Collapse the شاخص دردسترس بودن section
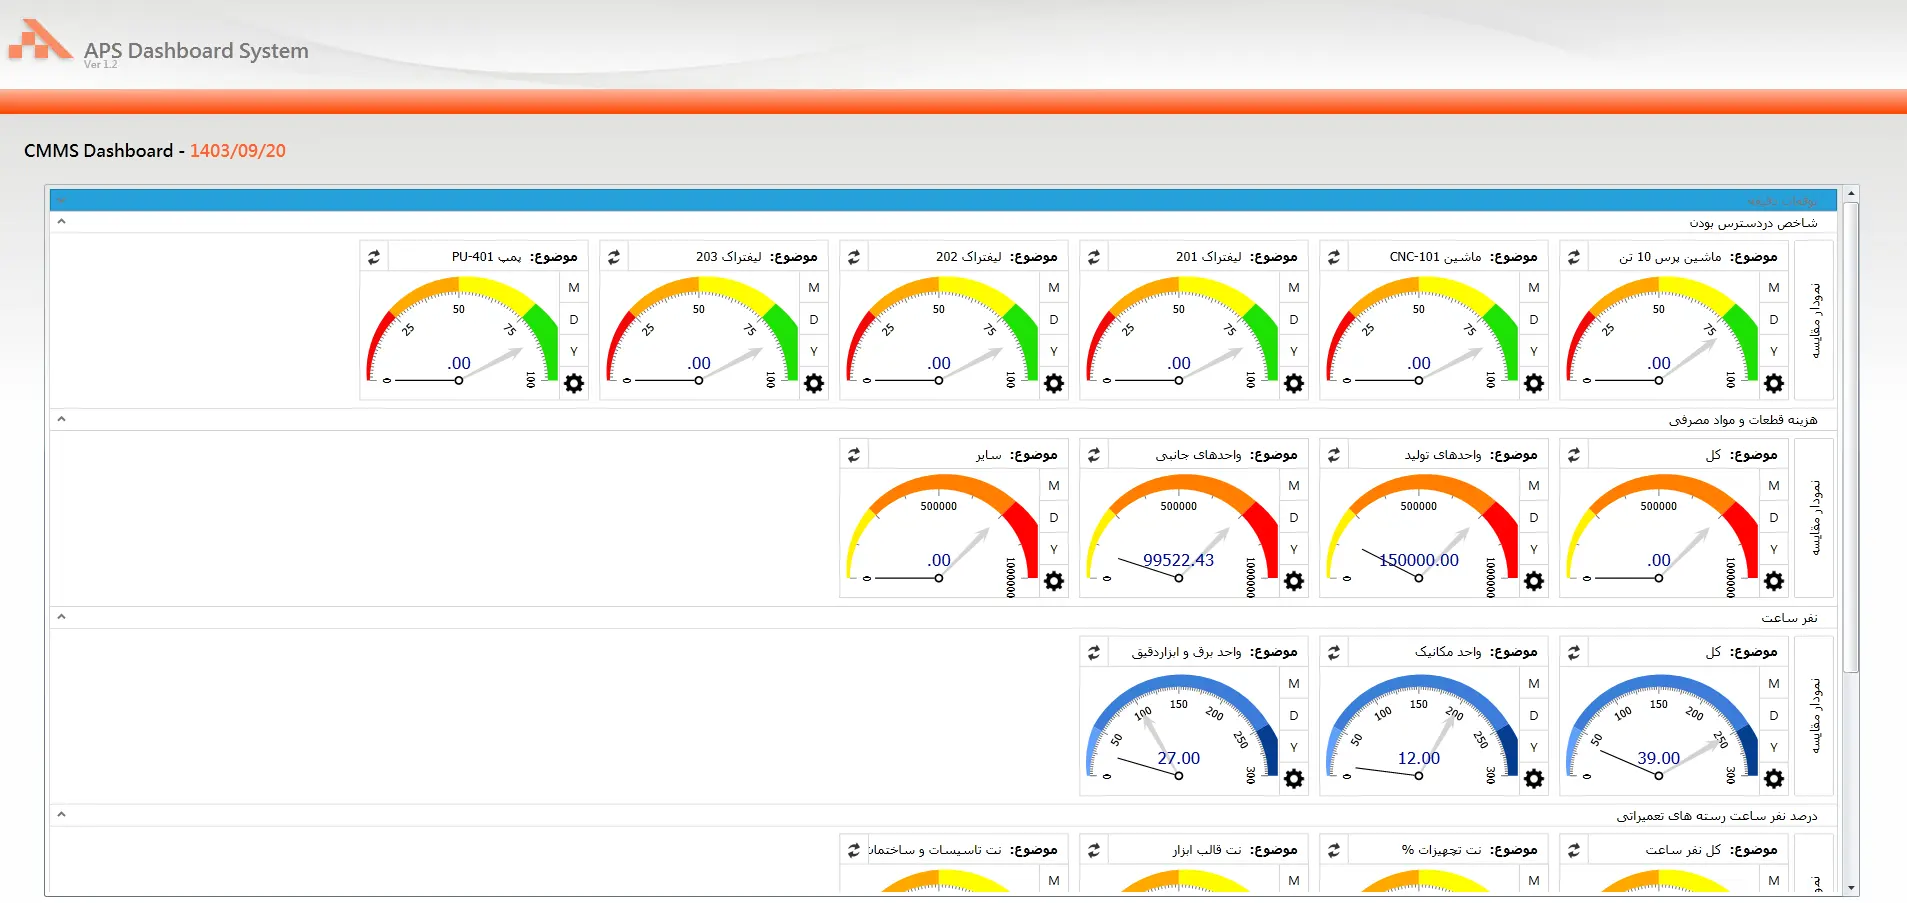 62,222
